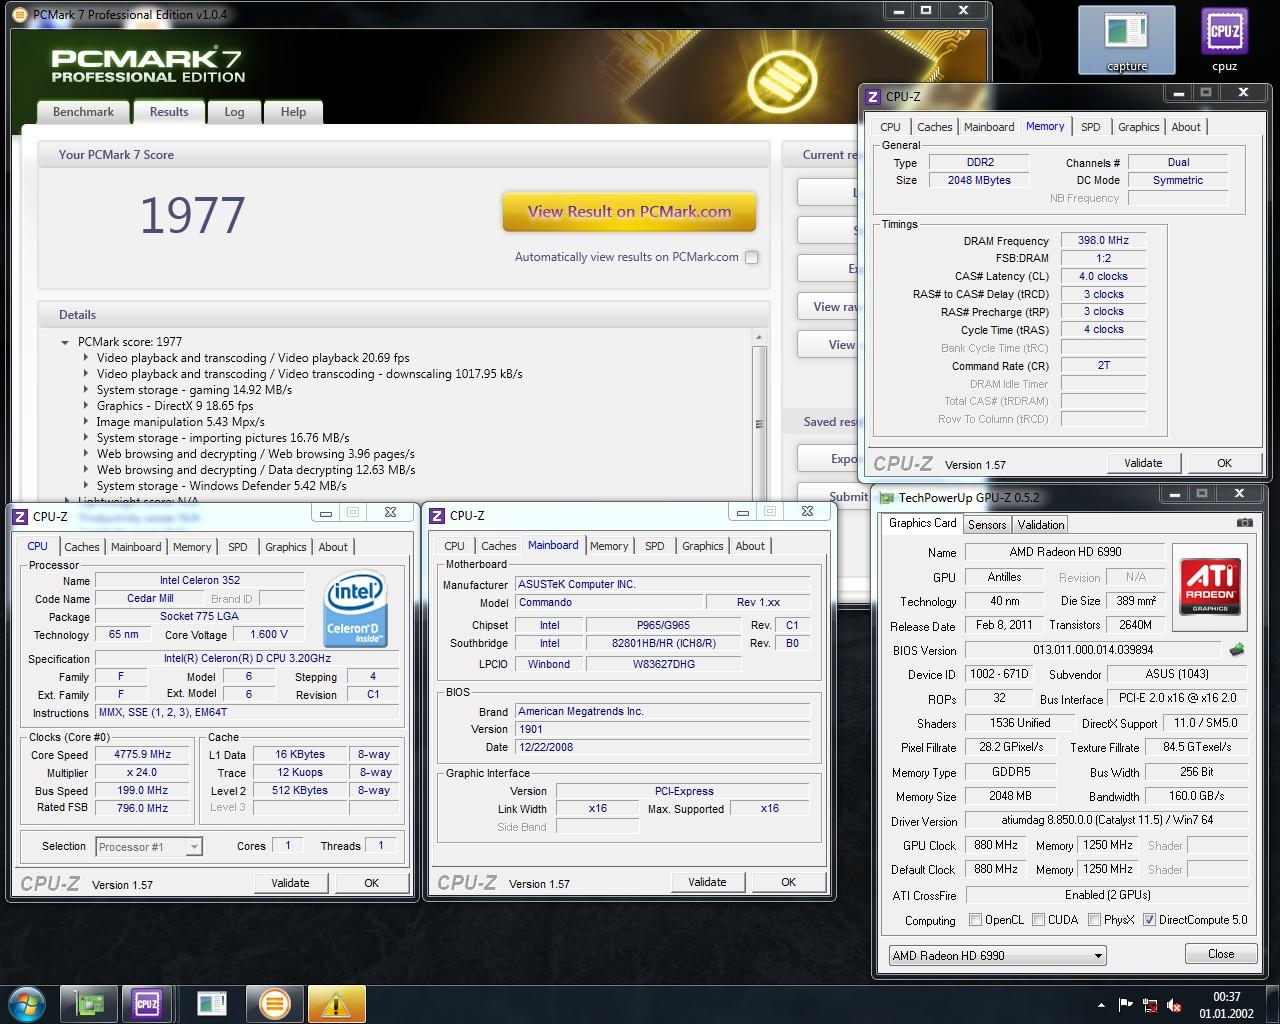Open SPD tab in Memory CPU-Z window

coord(1090,127)
